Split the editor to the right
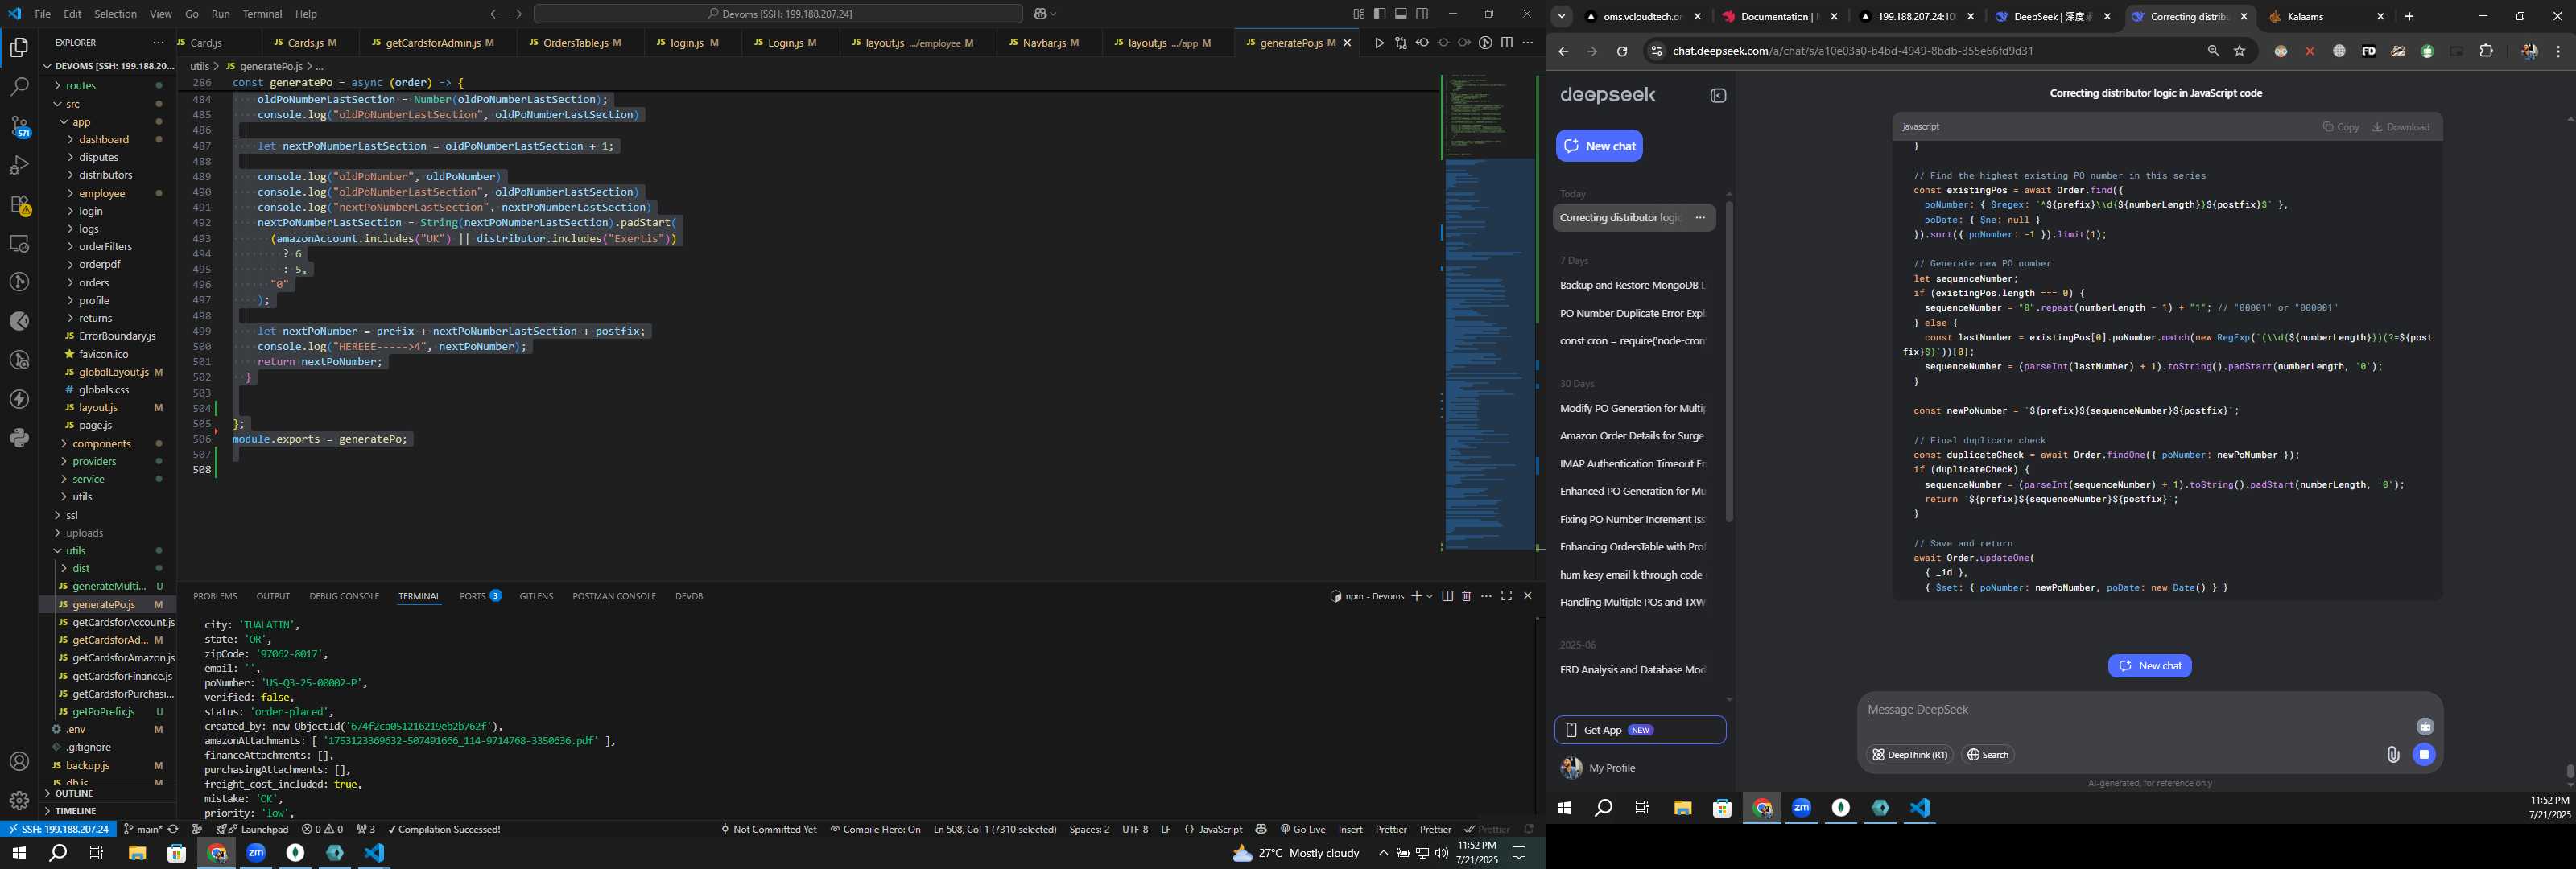Screen dimensions: 2576x869 (1507, 43)
